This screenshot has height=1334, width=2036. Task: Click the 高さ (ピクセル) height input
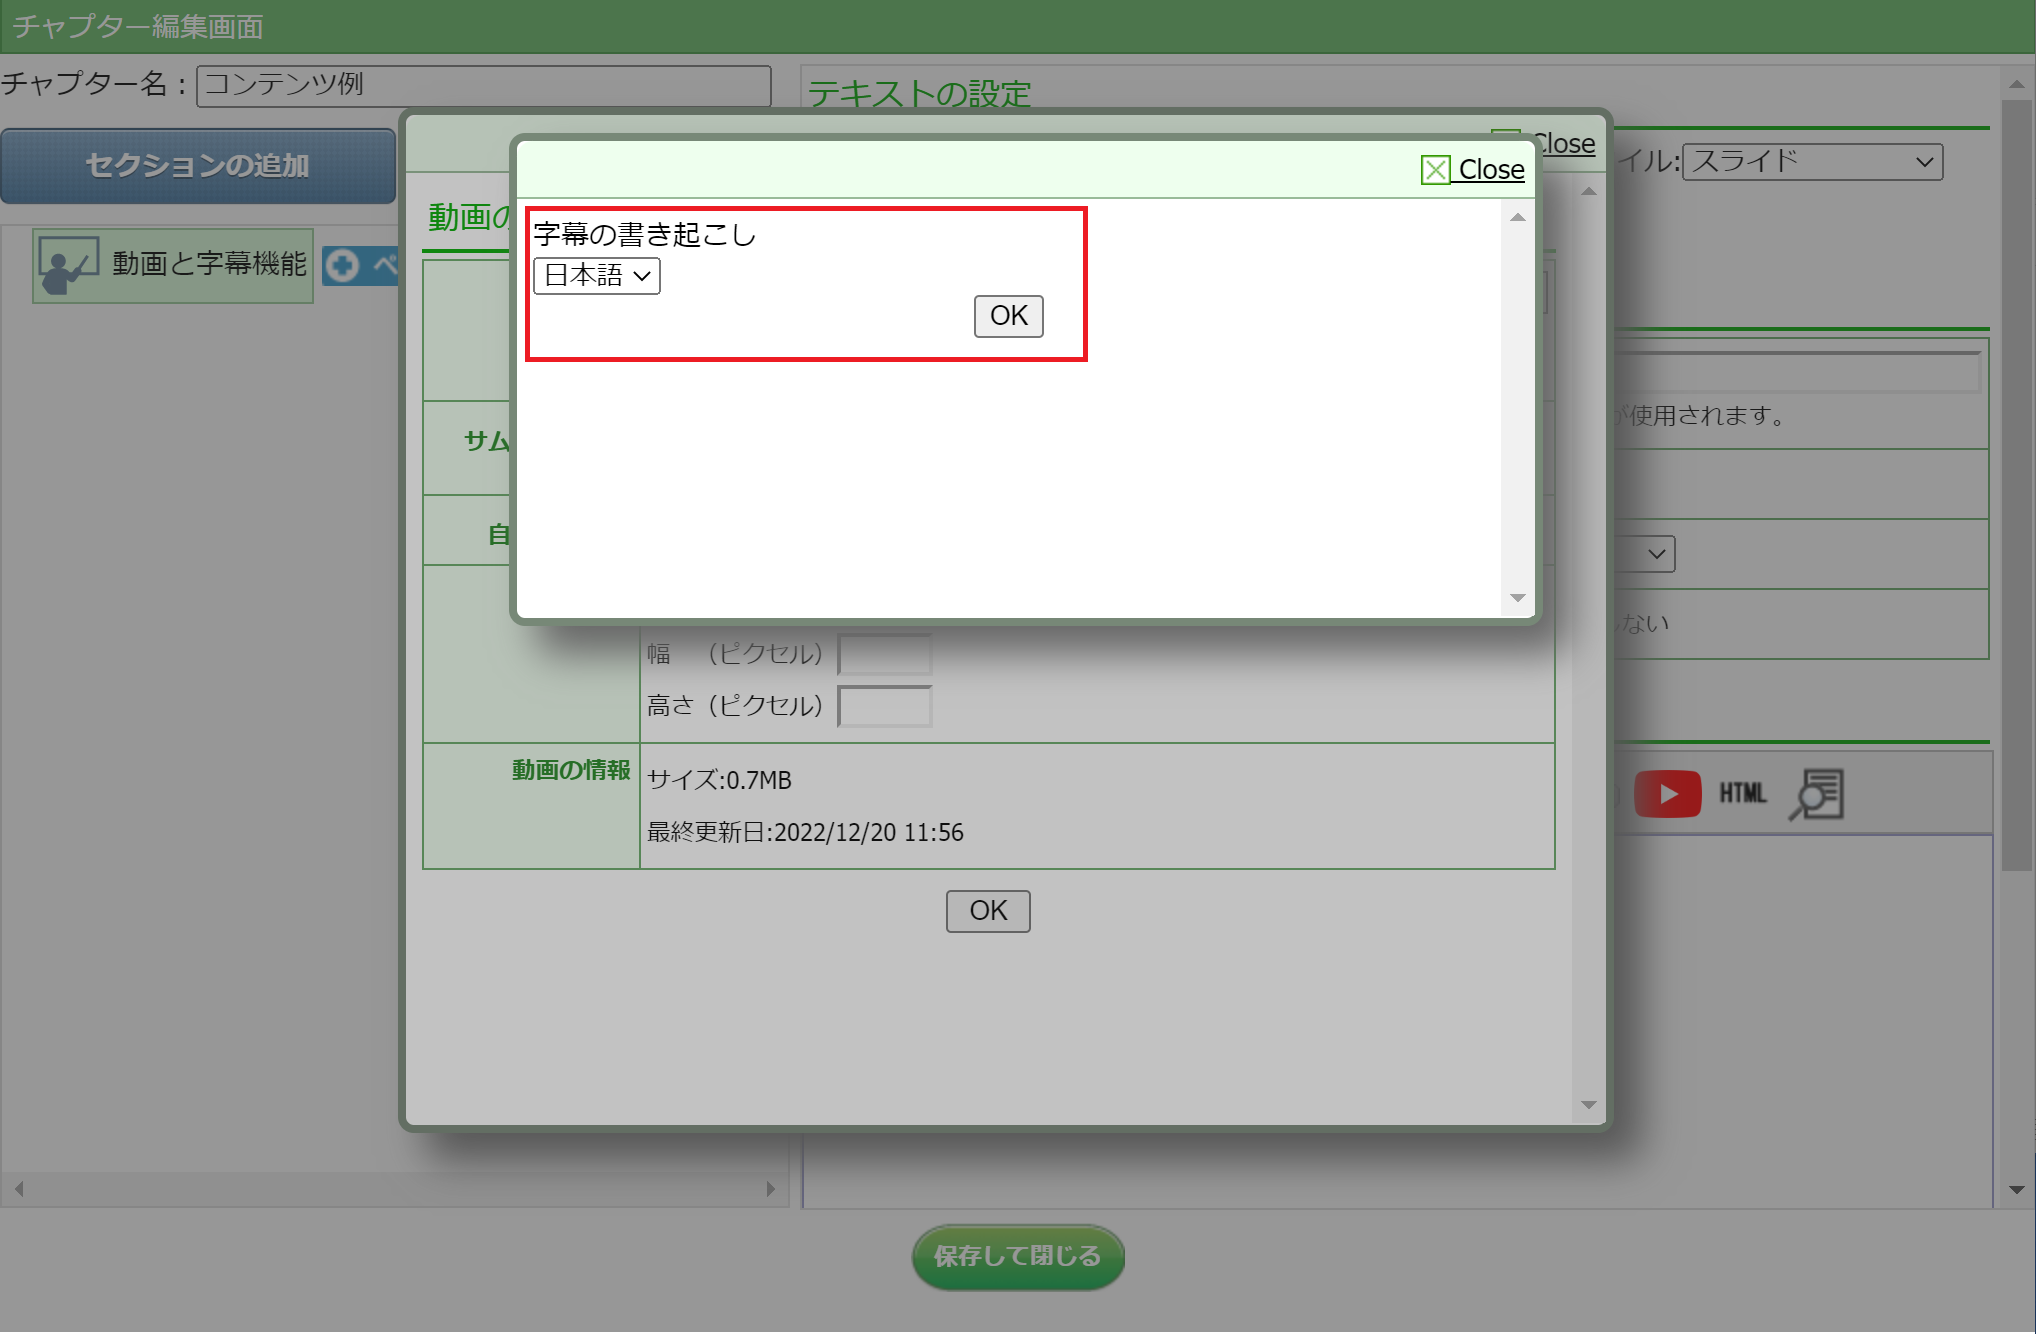884,706
